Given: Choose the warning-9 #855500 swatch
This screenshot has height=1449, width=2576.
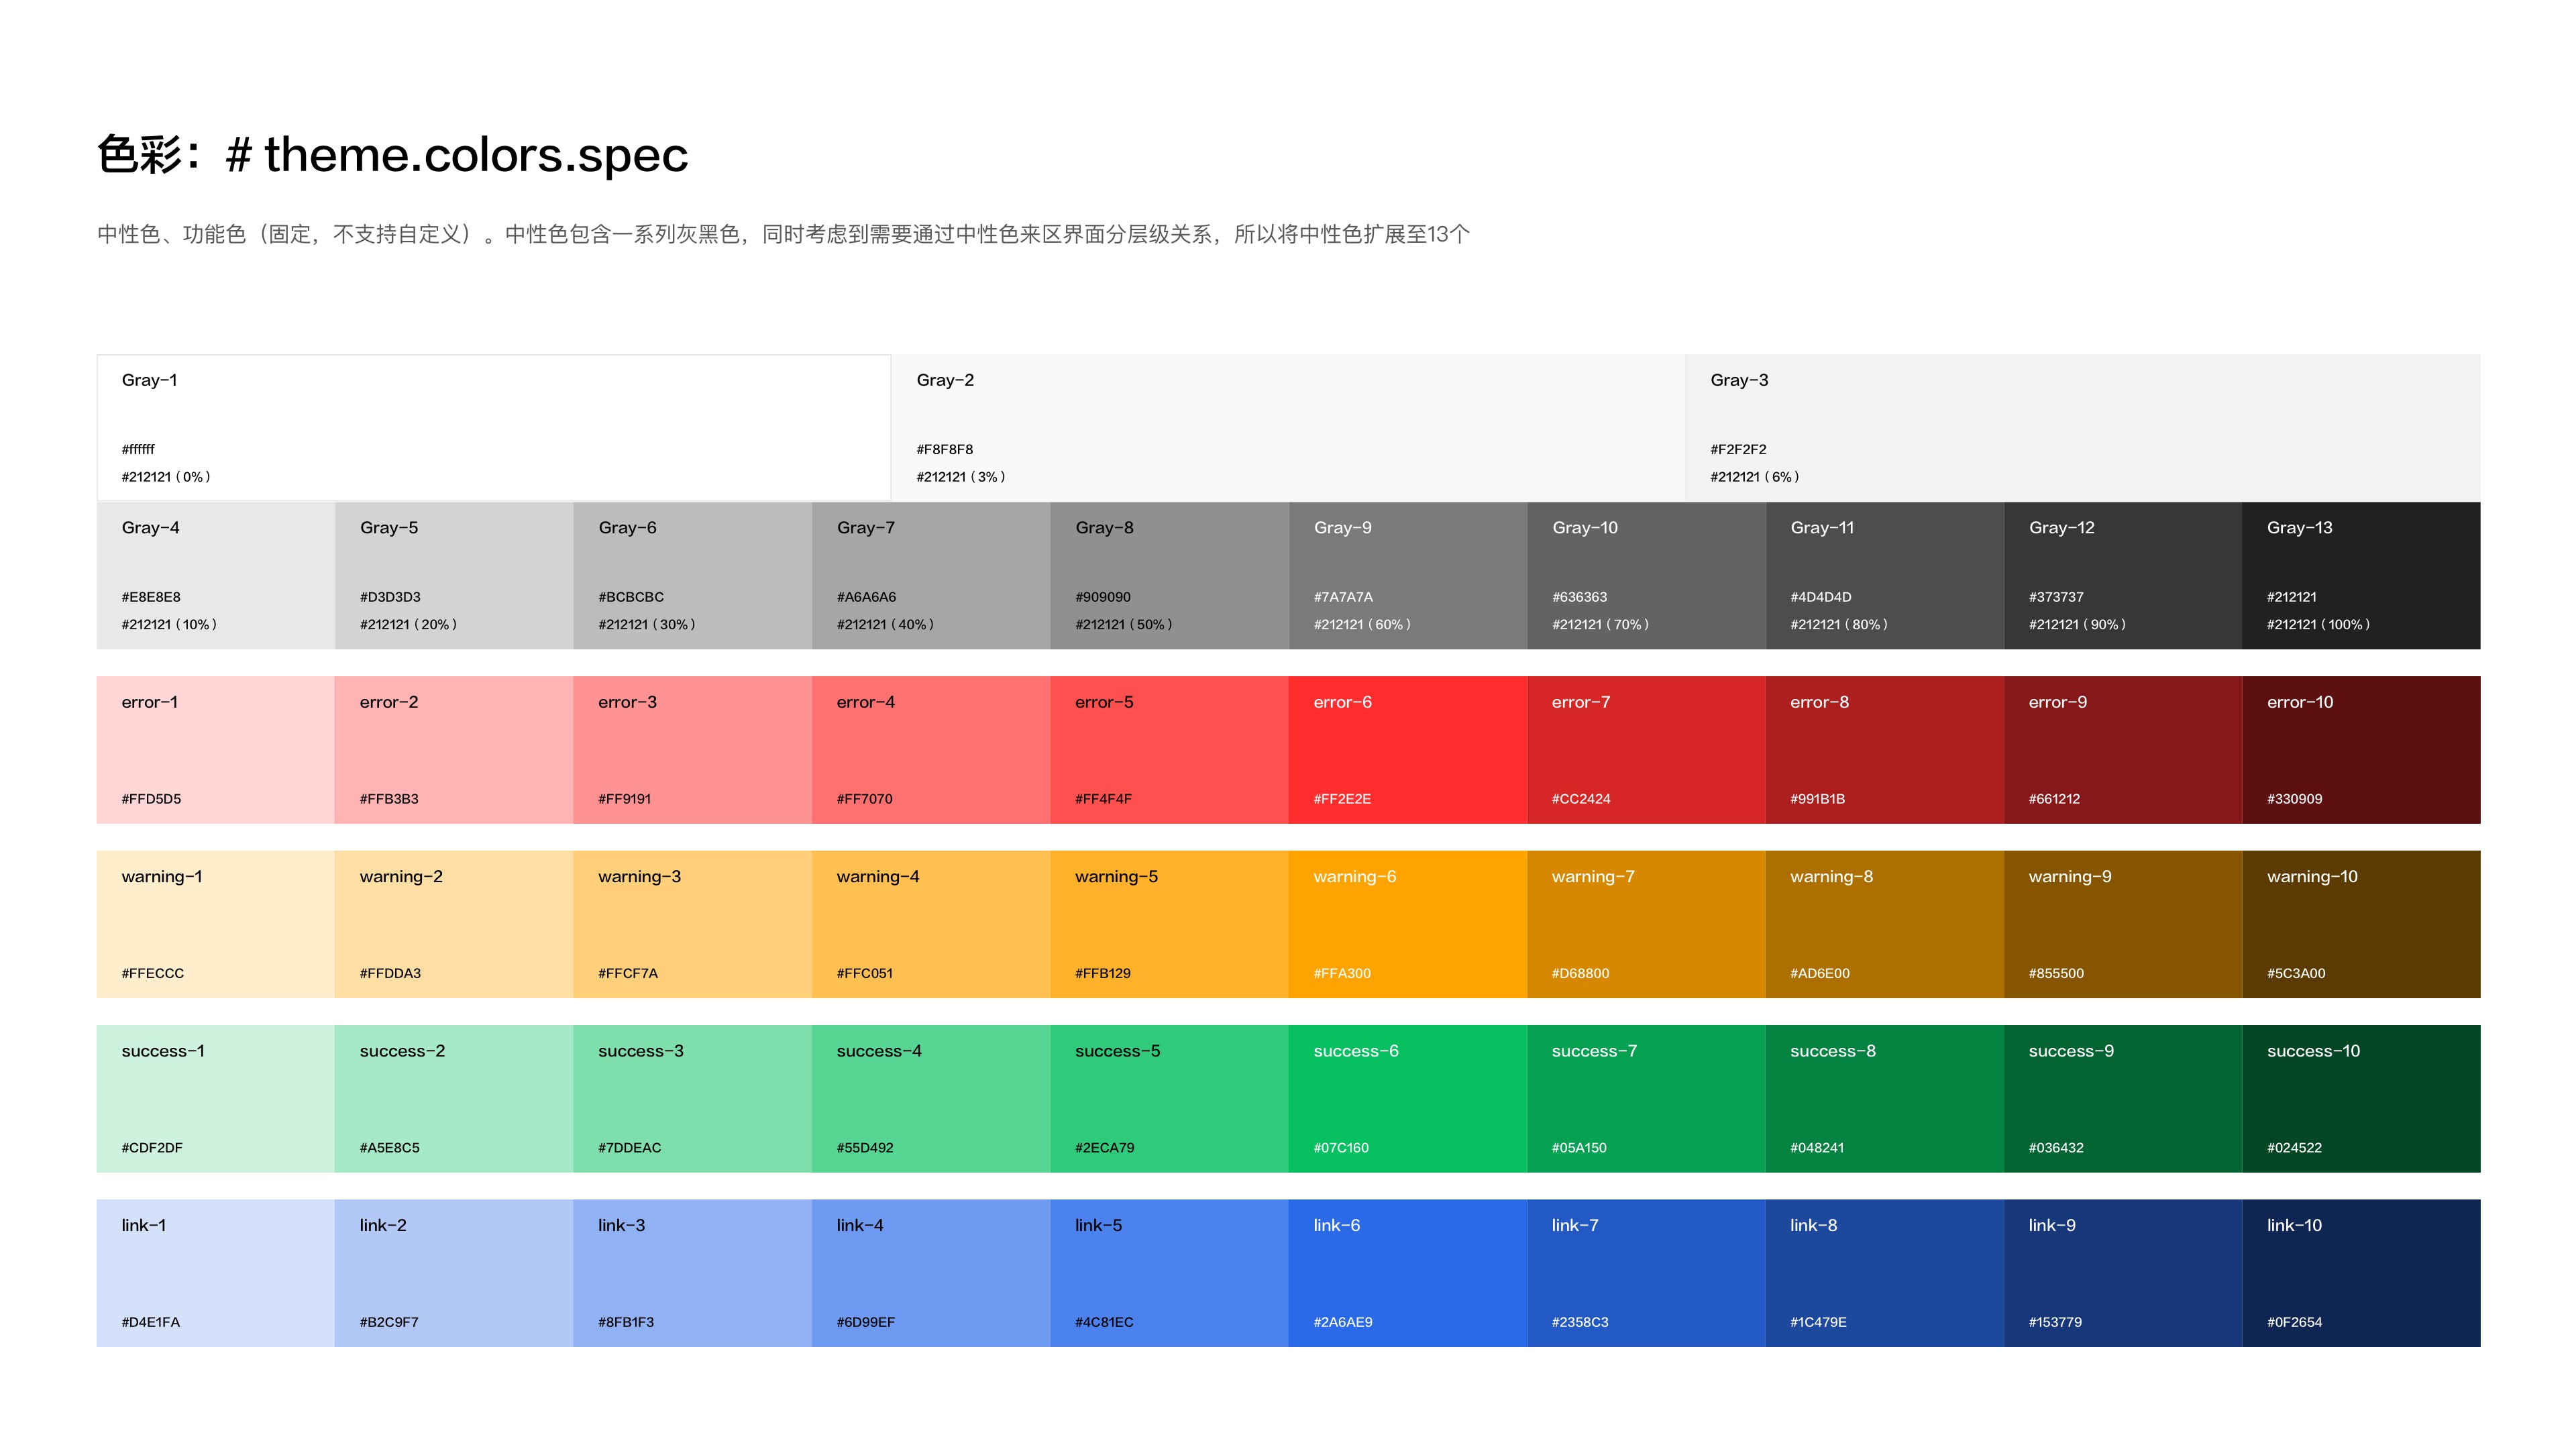Looking at the screenshot, I should (x=2122, y=924).
